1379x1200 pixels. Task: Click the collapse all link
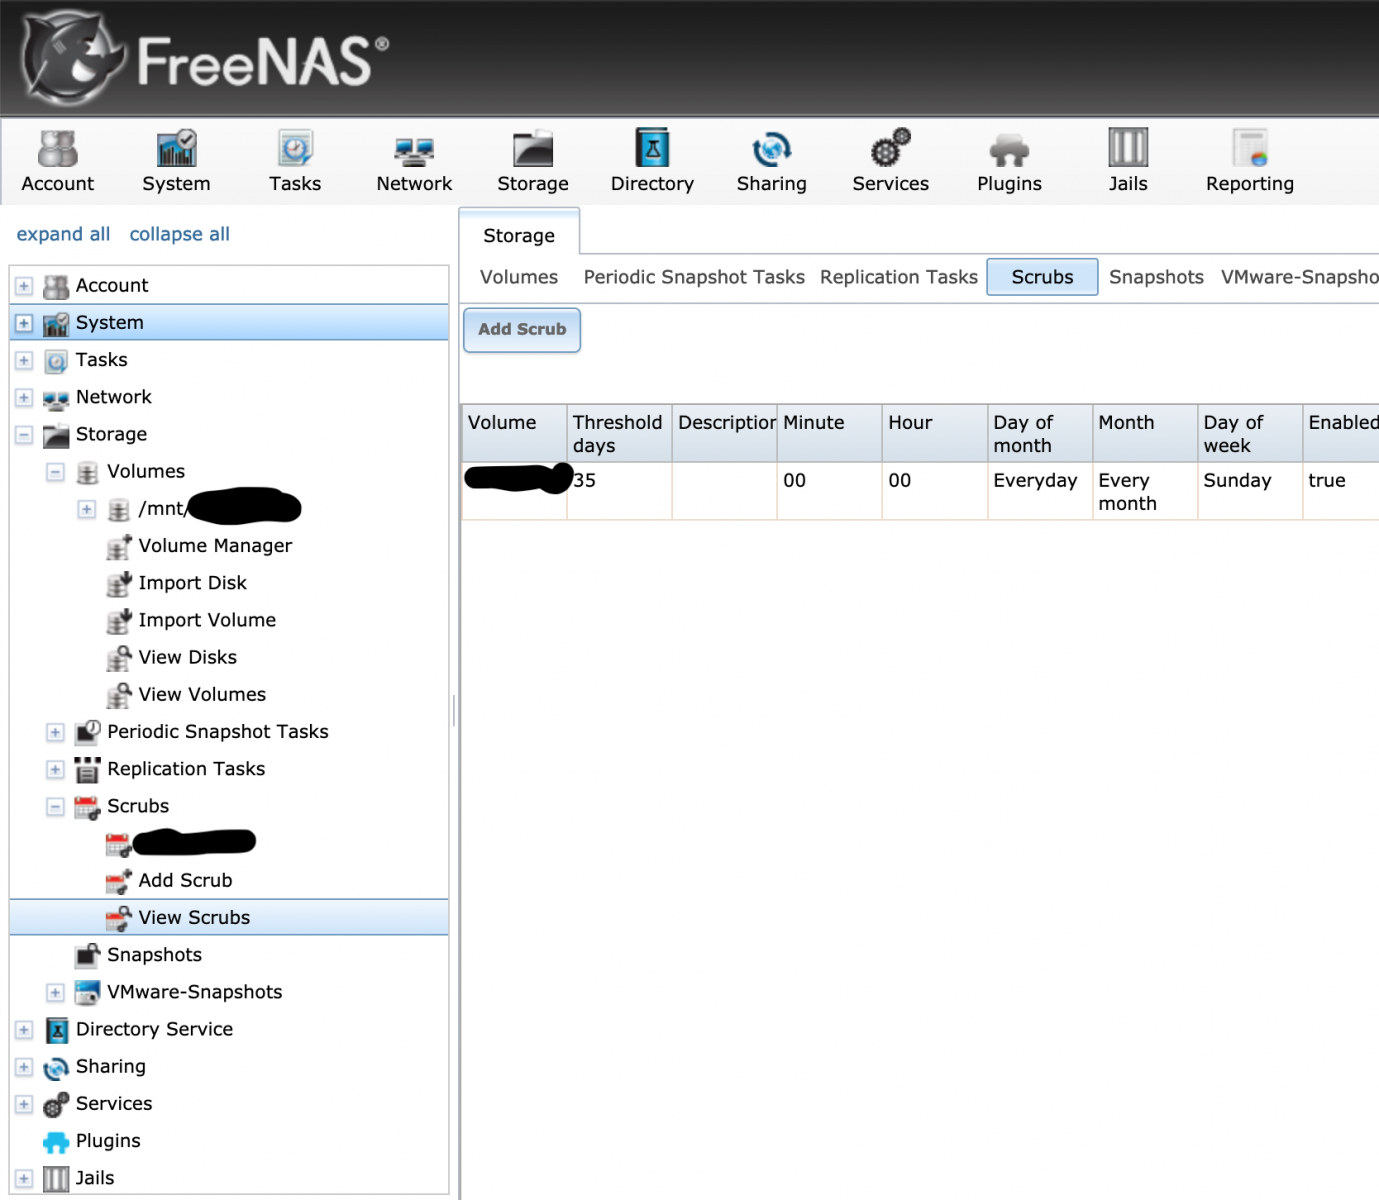point(180,234)
